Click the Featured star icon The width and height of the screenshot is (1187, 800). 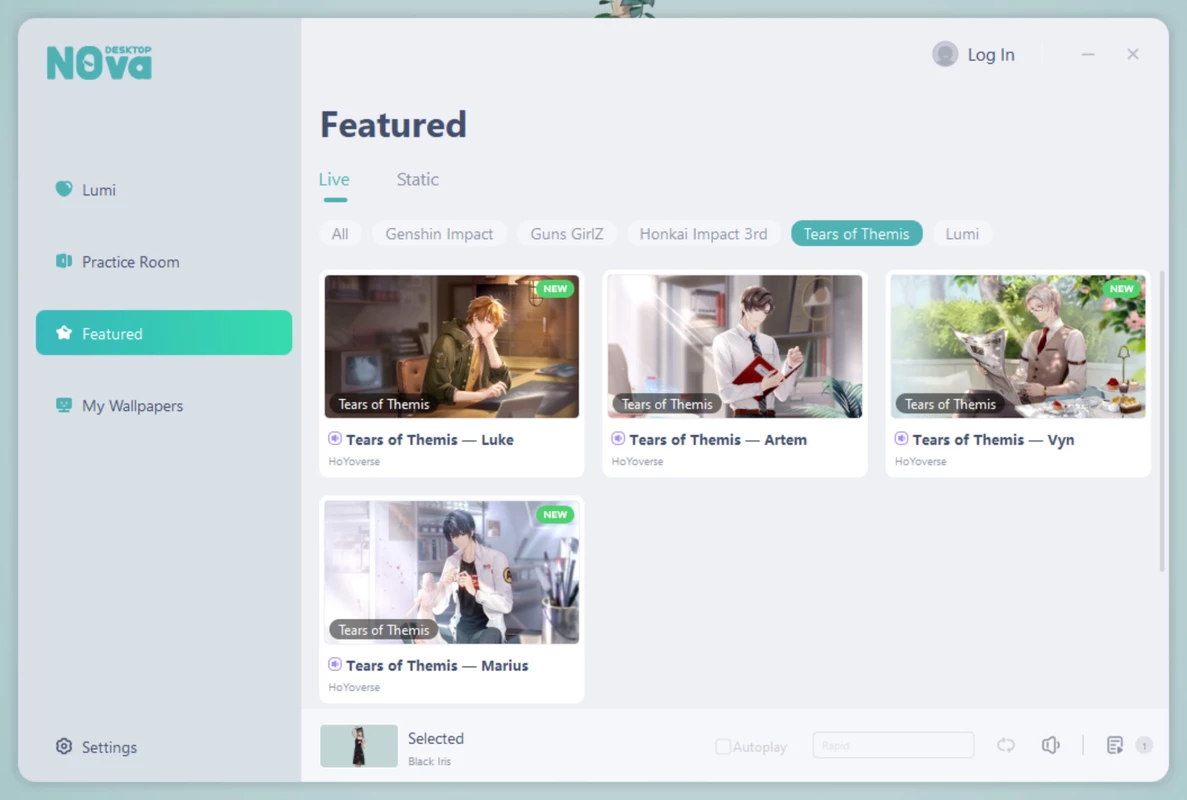[x=64, y=333]
